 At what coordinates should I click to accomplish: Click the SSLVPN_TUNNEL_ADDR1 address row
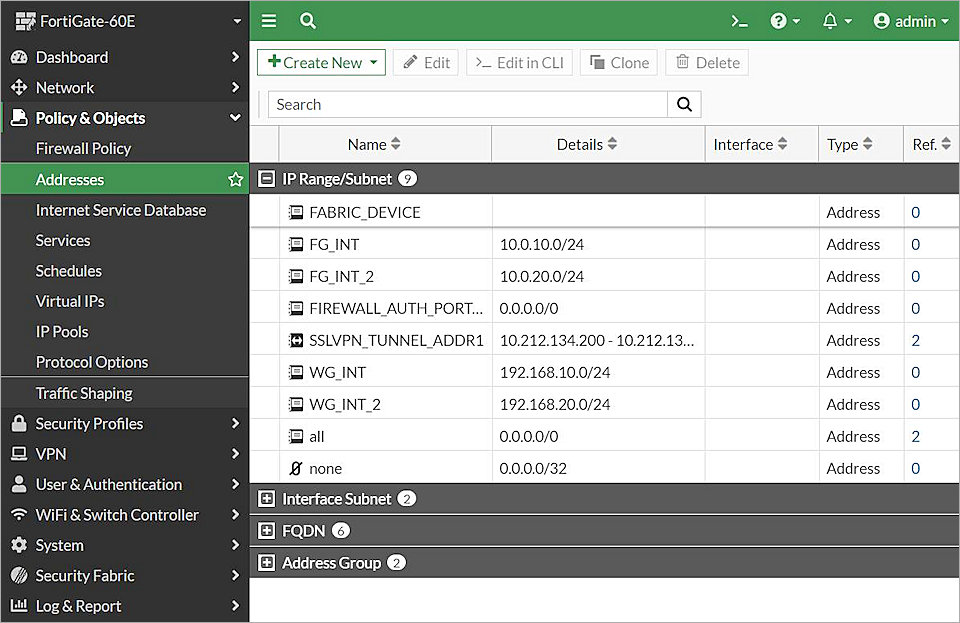[396, 340]
